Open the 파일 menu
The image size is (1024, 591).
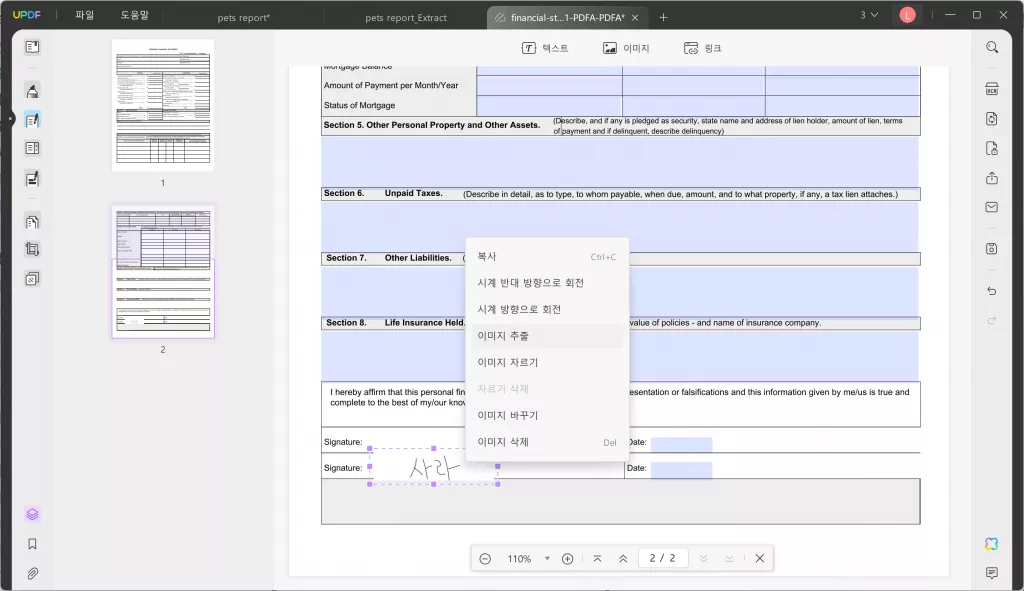click(x=84, y=15)
